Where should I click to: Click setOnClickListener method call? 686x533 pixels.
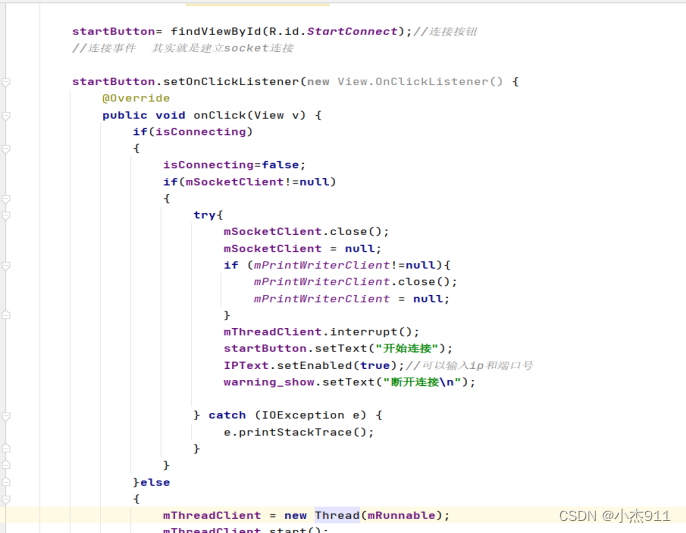[231, 81]
